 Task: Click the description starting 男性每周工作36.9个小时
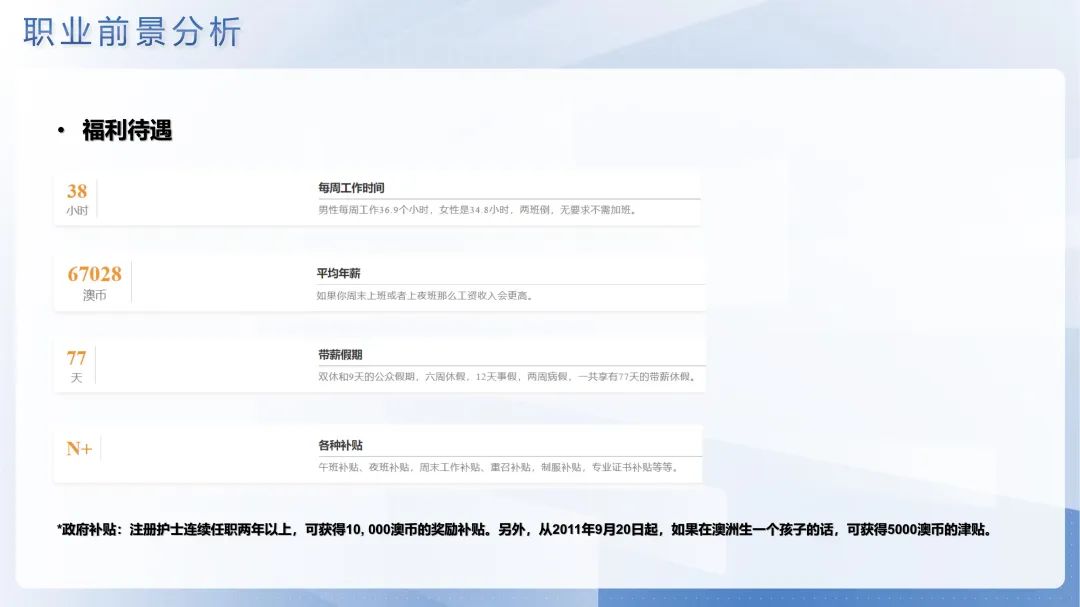[x=477, y=209]
